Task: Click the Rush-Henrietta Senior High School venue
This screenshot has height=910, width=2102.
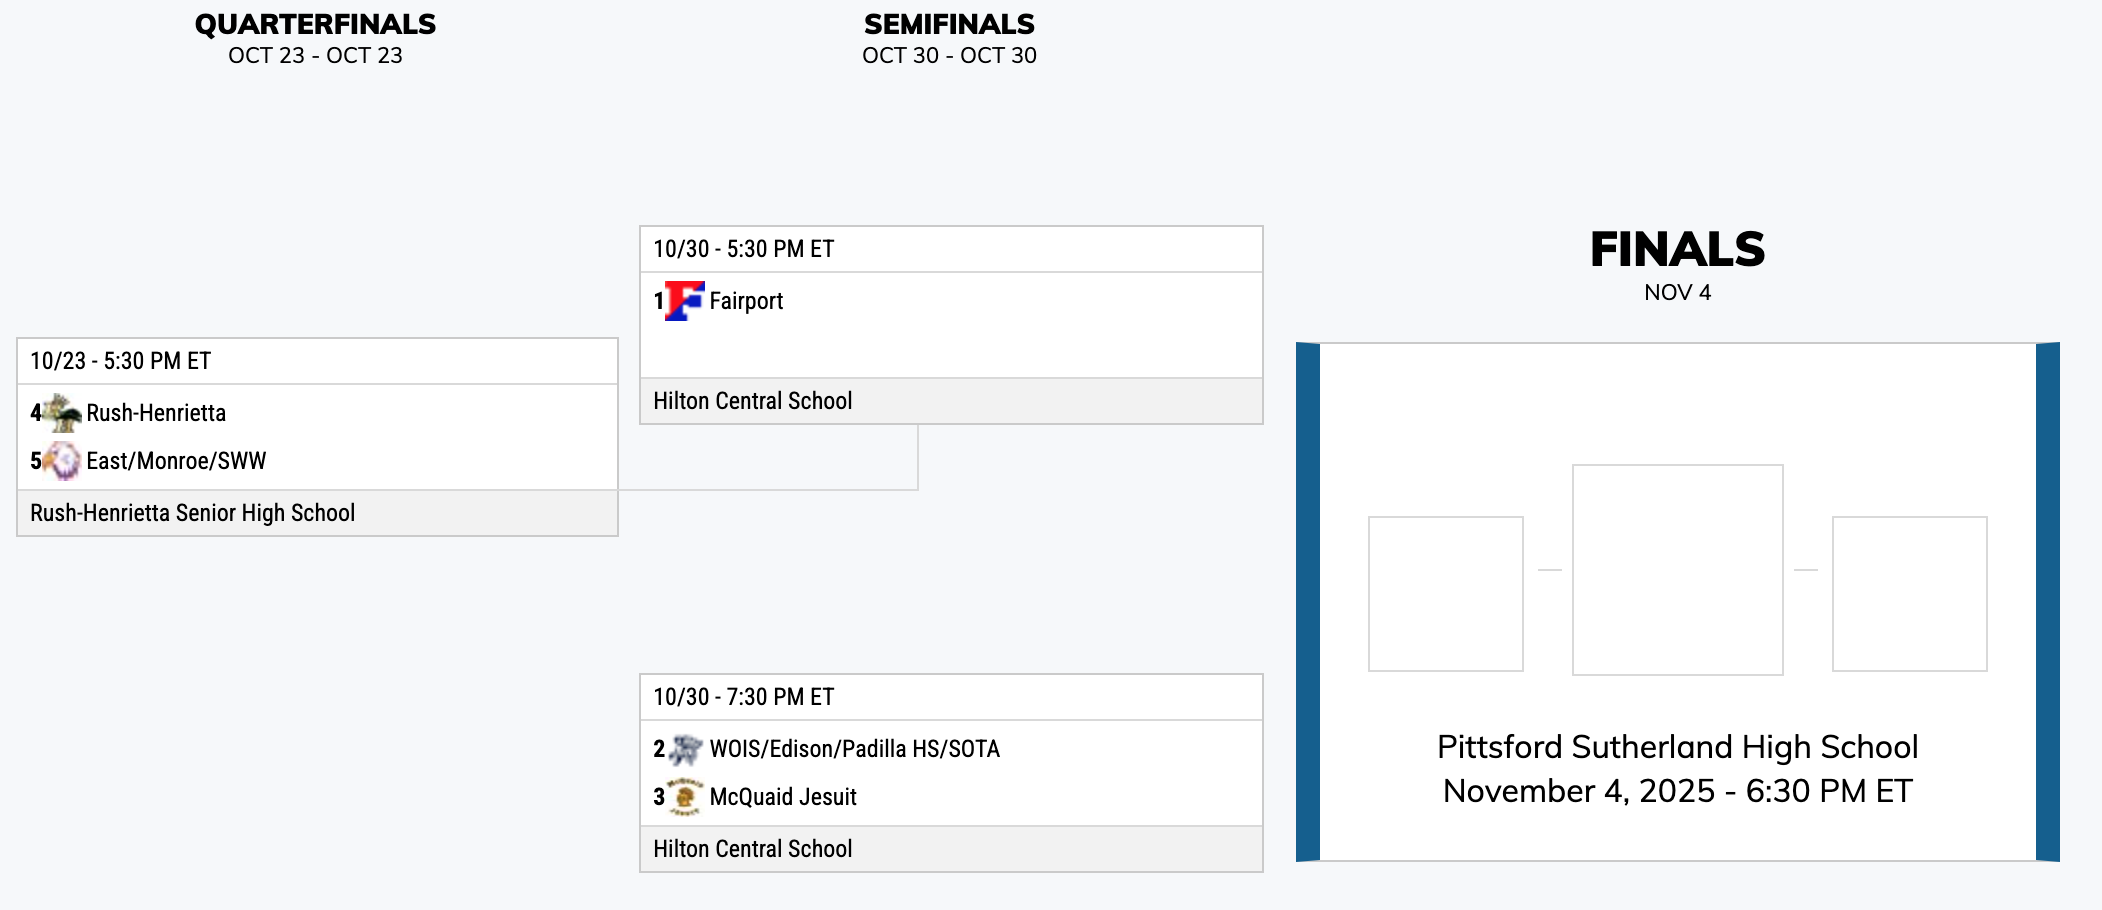Action: point(193,513)
